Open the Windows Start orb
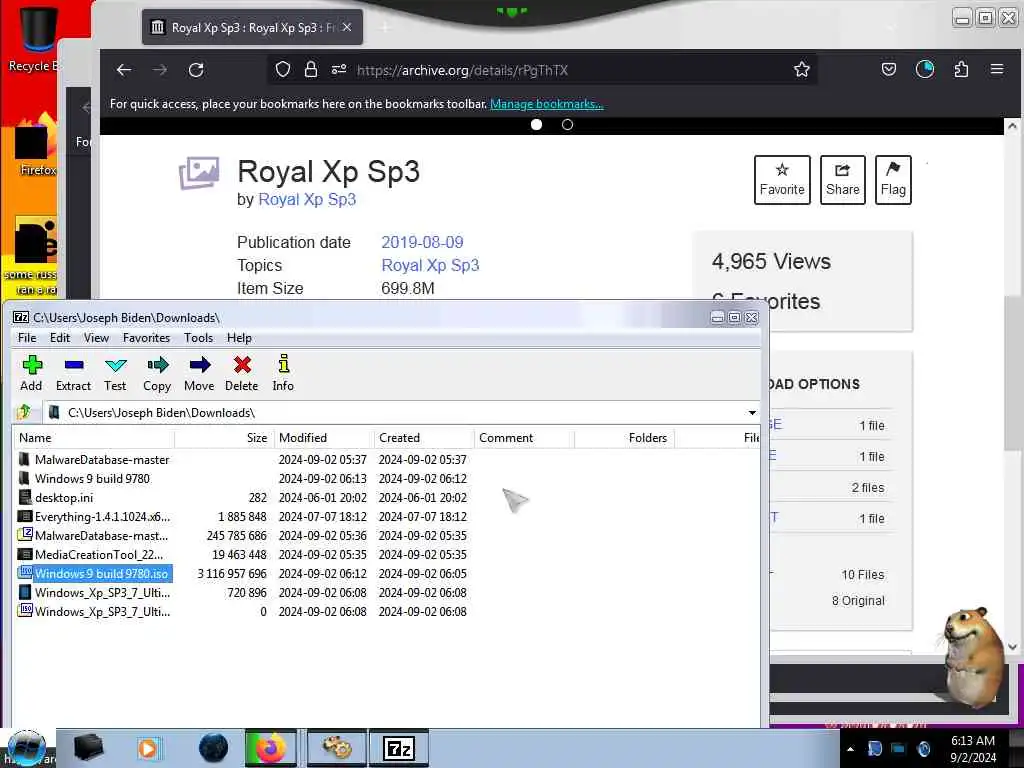Screen dimensions: 1024x768 pyautogui.click(x=27, y=748)
